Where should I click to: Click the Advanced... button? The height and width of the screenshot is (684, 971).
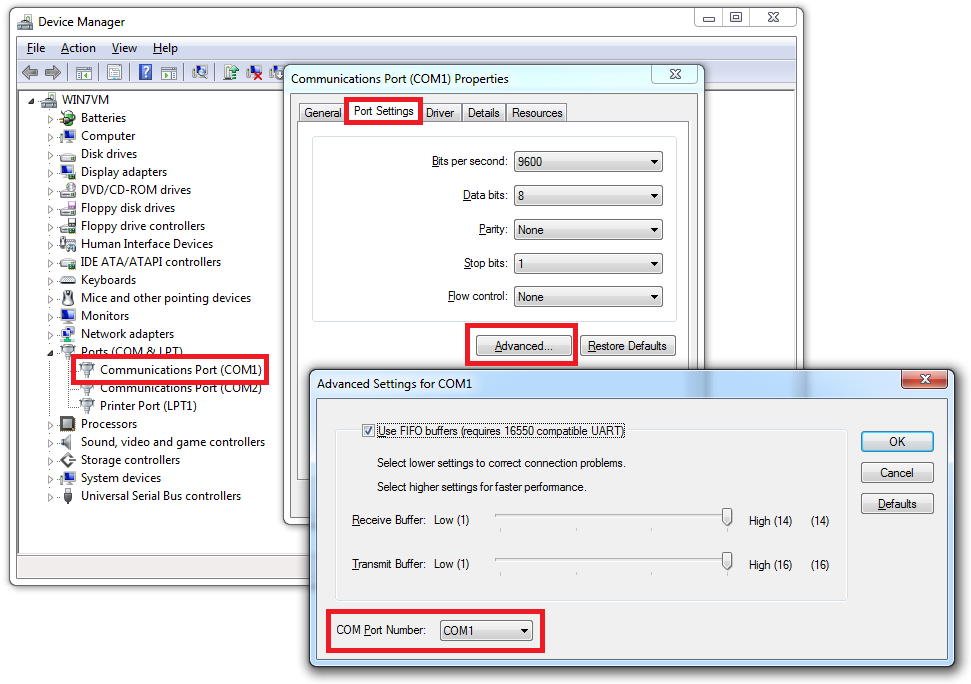(x=522, y=346)
